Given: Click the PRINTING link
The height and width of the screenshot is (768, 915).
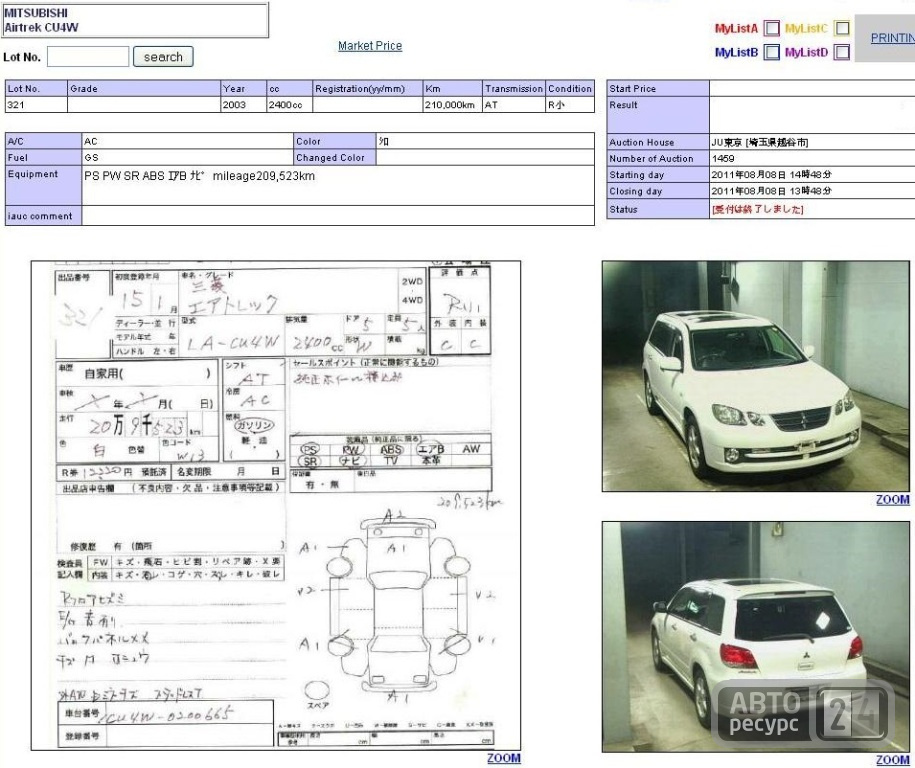Looking at the screenshot, I should point(892,38).
